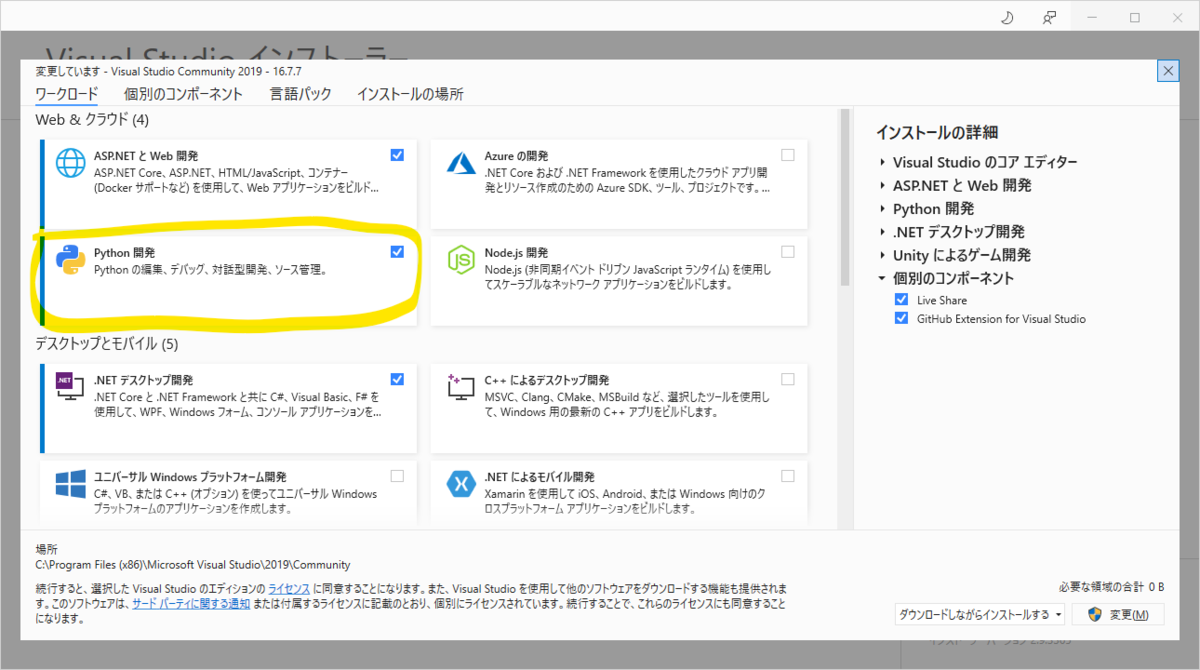
Task: Switch to the ワークロード tab
Action: (67, 94)
